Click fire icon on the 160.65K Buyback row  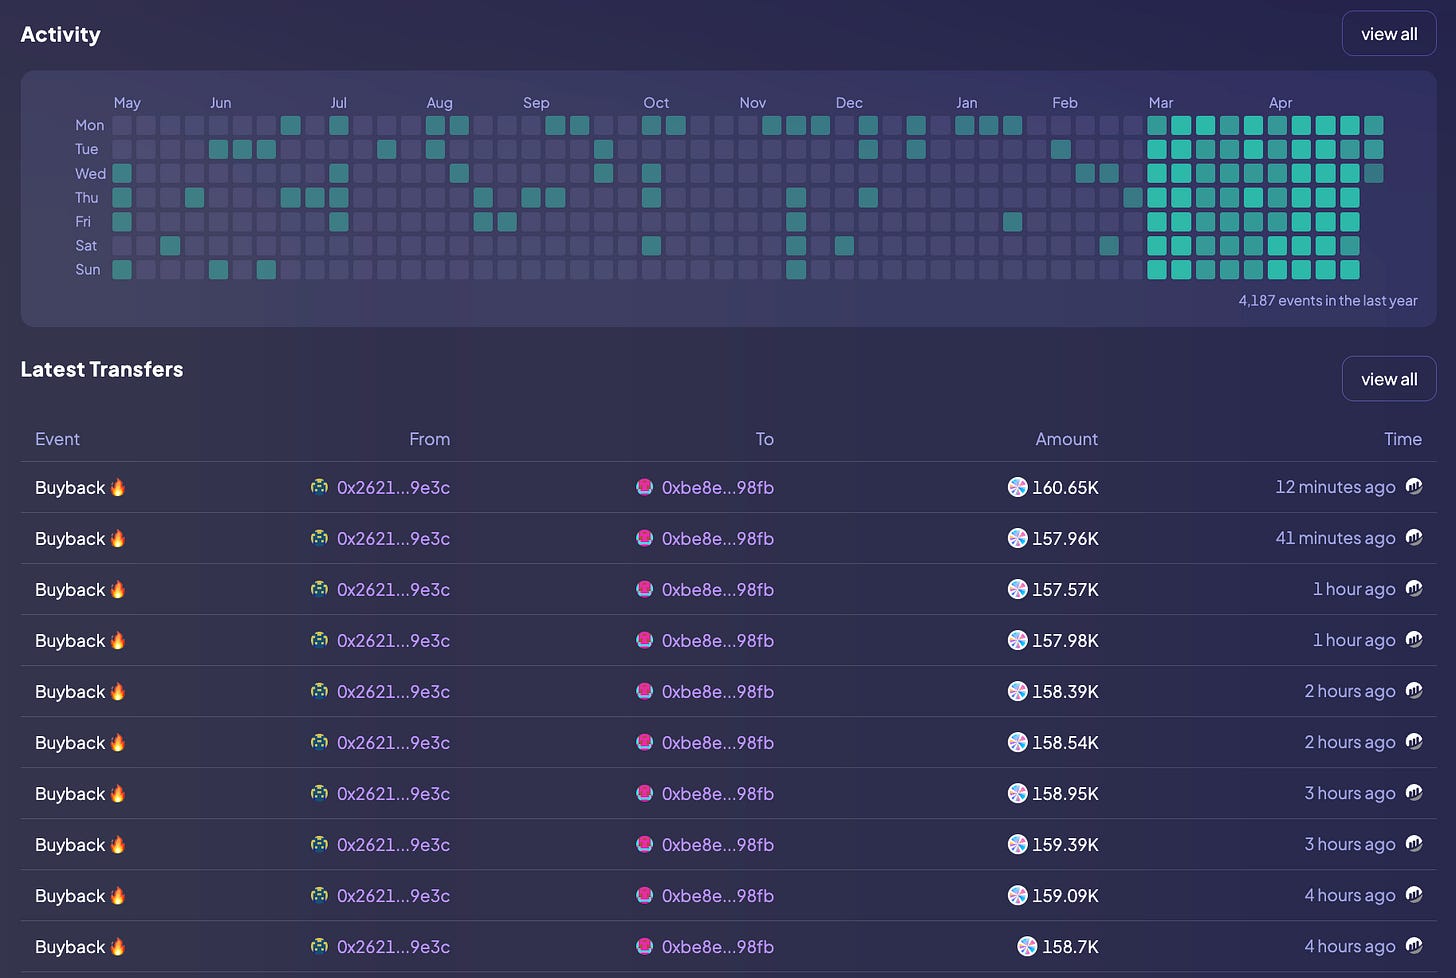118,487
